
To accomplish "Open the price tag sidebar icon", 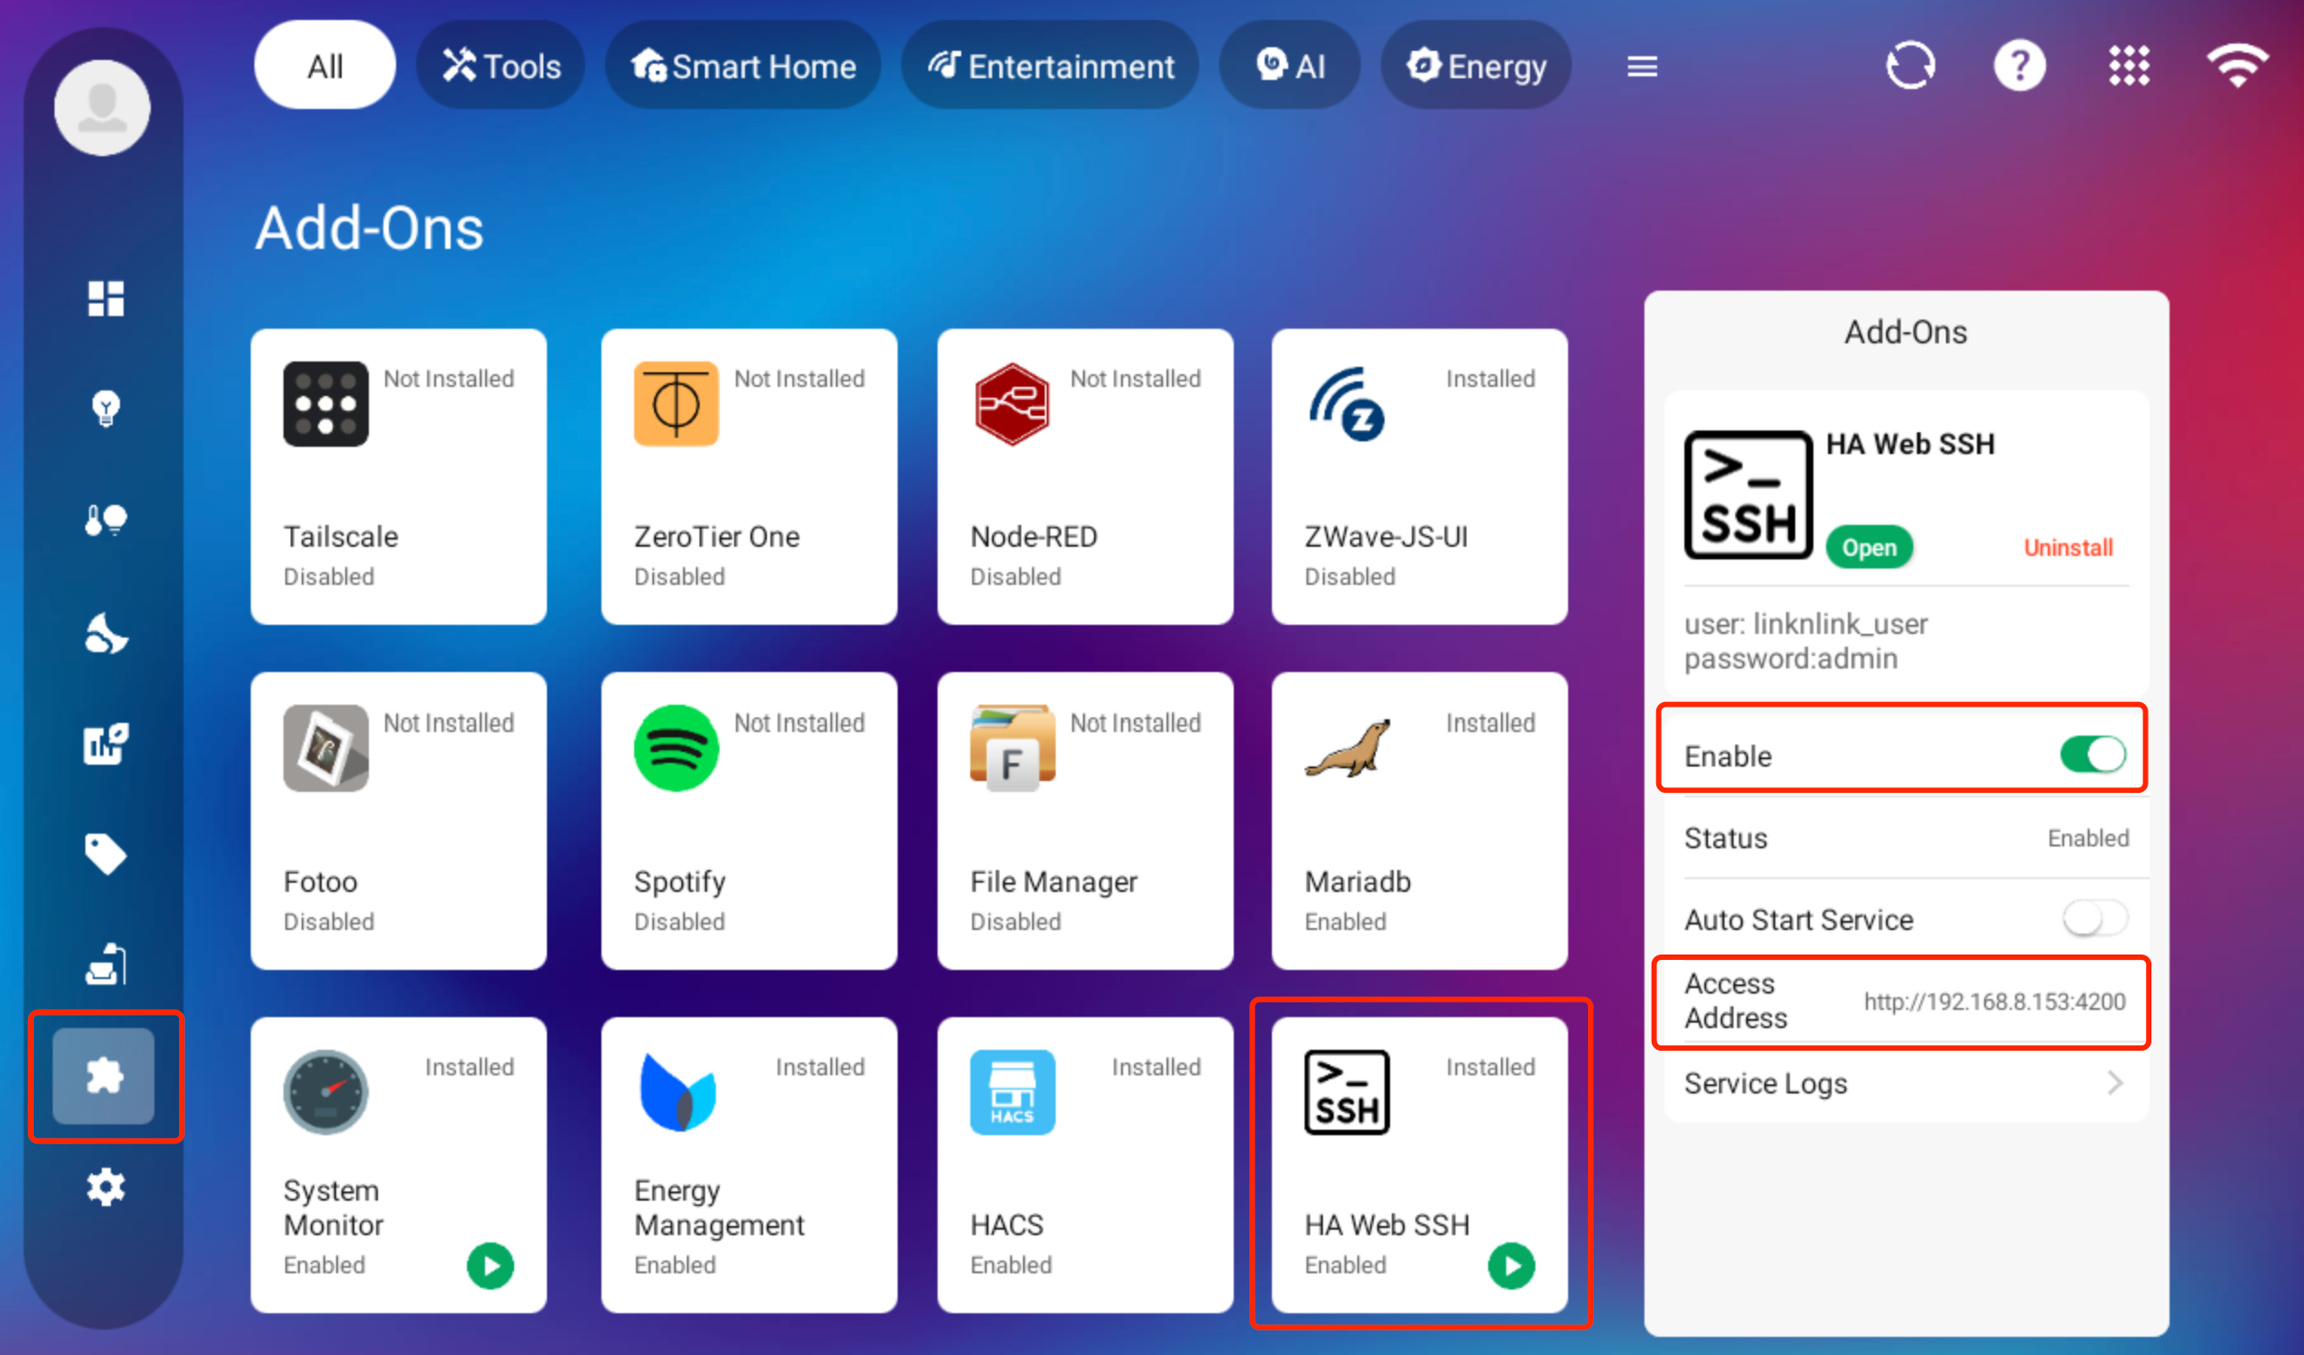I will coord(105,854).
